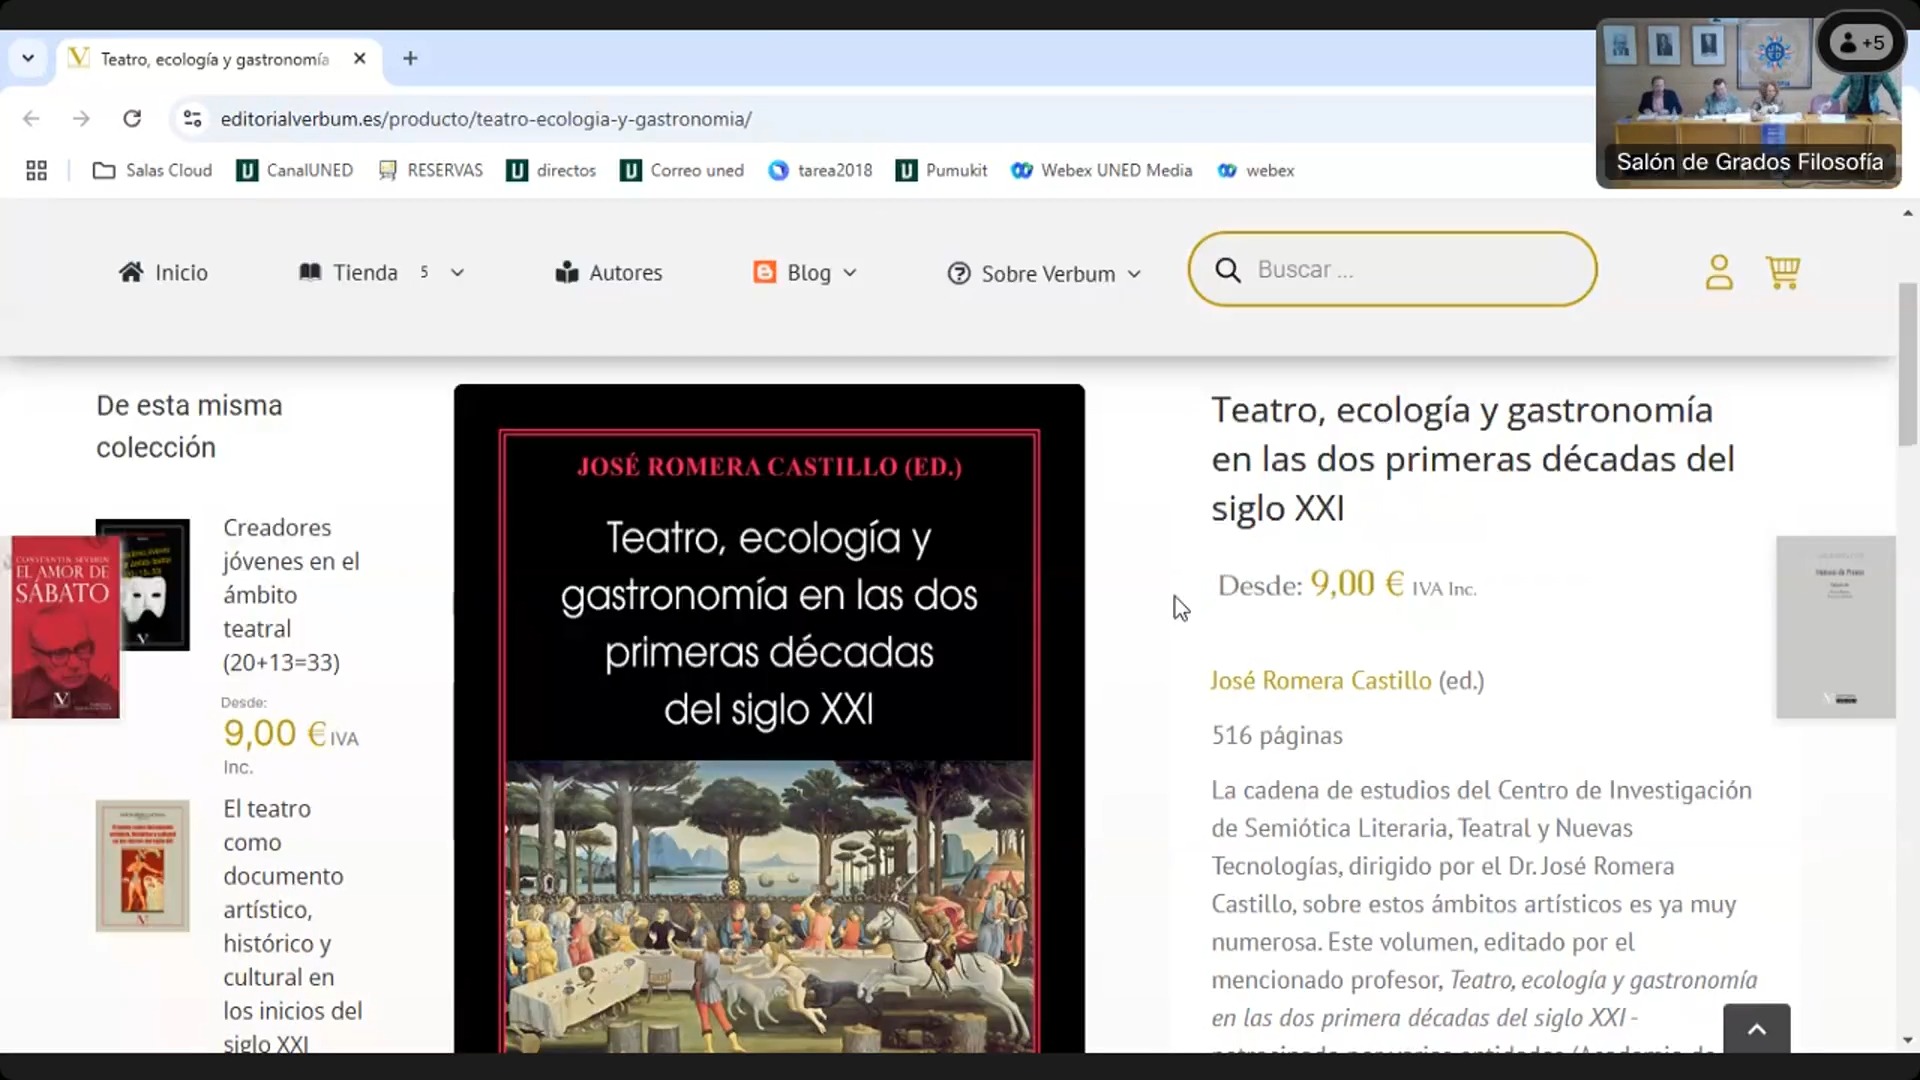Open José Romera Castillo author link
The width and height of the screenshot is (1920, 1080).
point(1321,680)
